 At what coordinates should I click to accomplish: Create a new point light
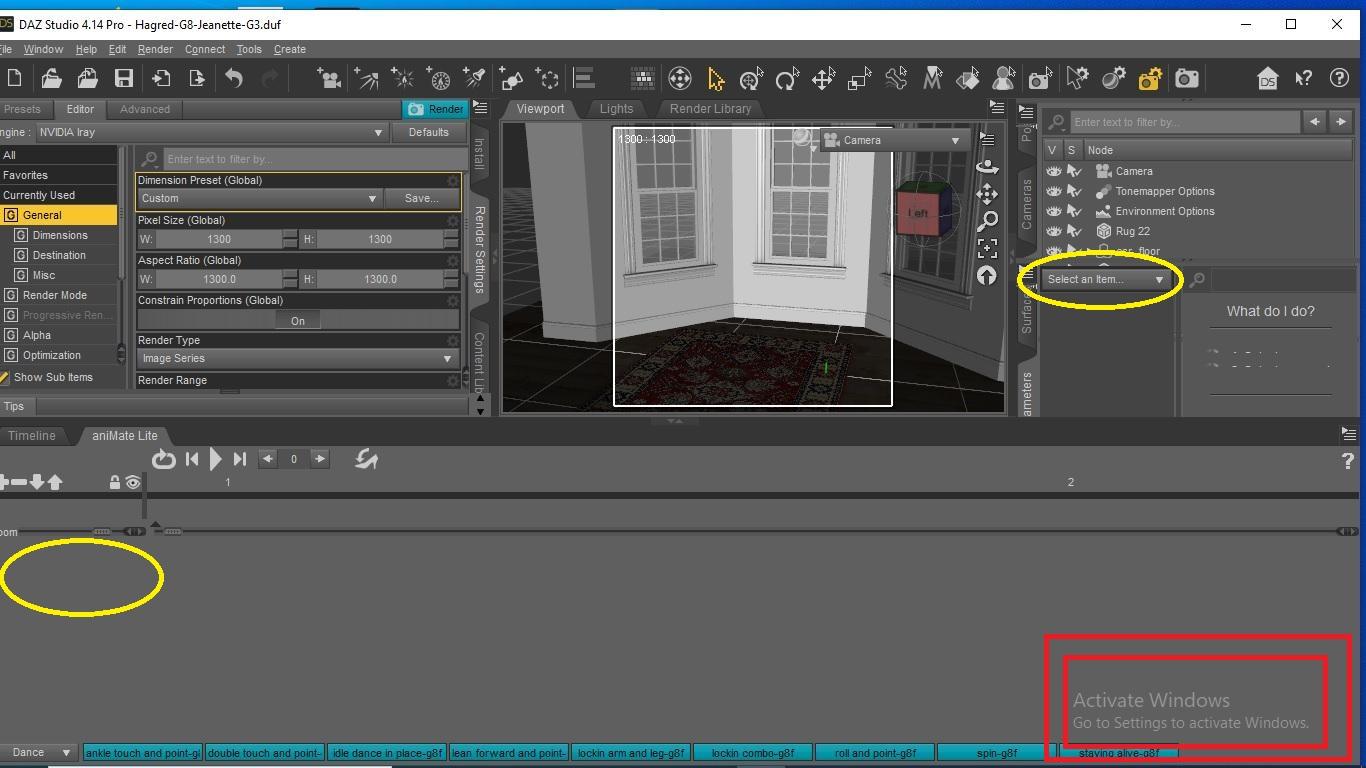tap(402, 78)
